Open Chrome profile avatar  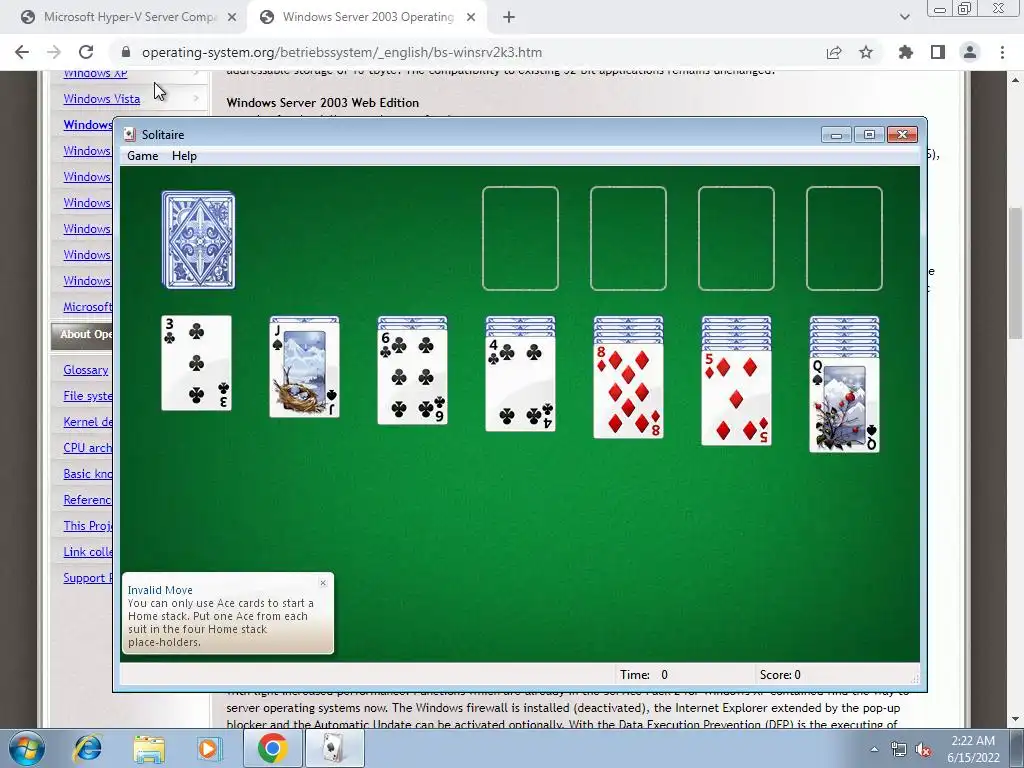pos(970,52)
